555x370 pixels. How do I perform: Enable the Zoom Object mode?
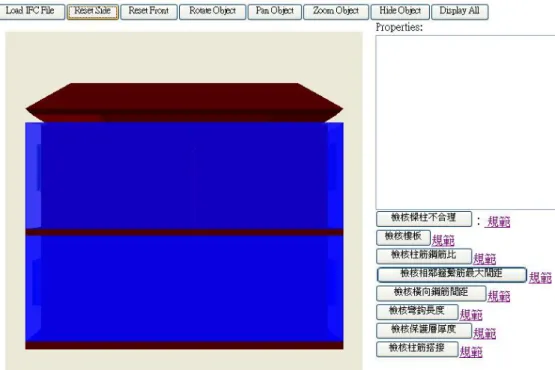[336, 11]
